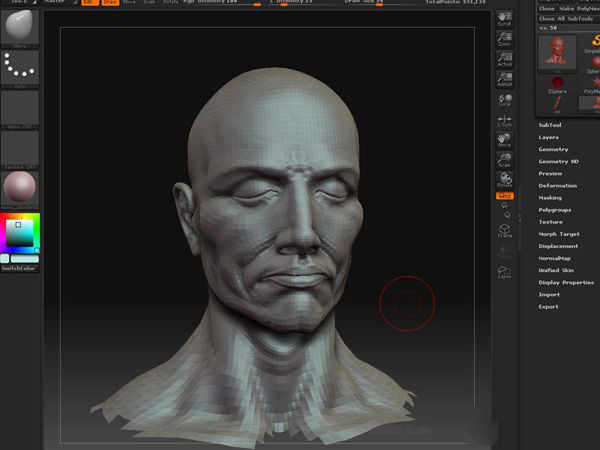Click the Zoom canvas navigation icon

pos(505,39)
